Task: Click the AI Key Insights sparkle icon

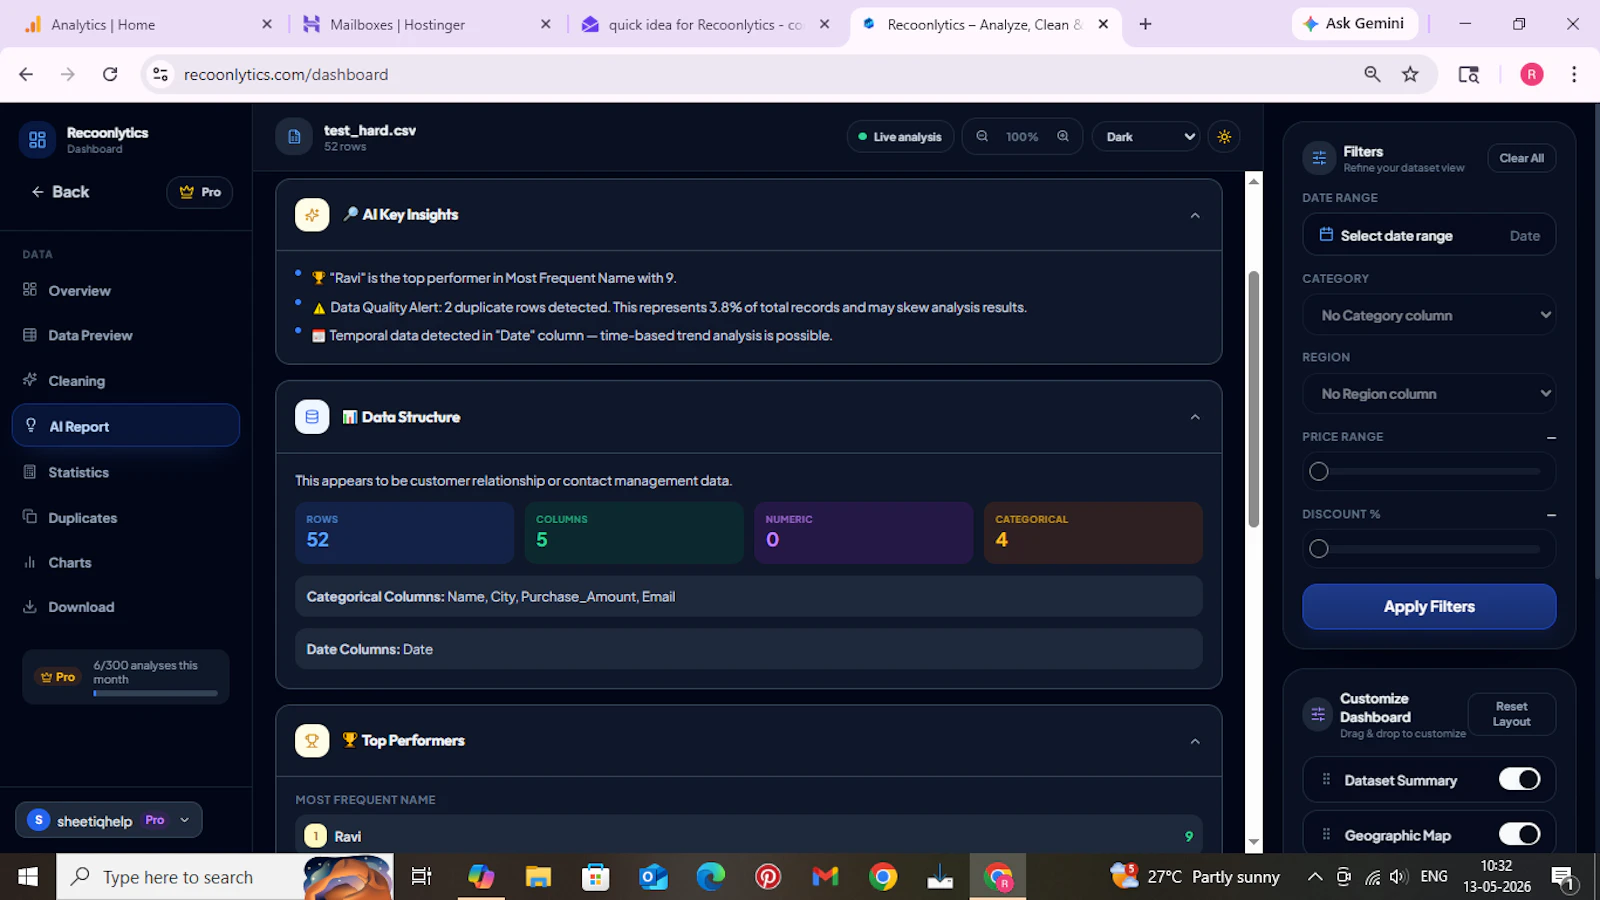Action: (x=312, y=214)
